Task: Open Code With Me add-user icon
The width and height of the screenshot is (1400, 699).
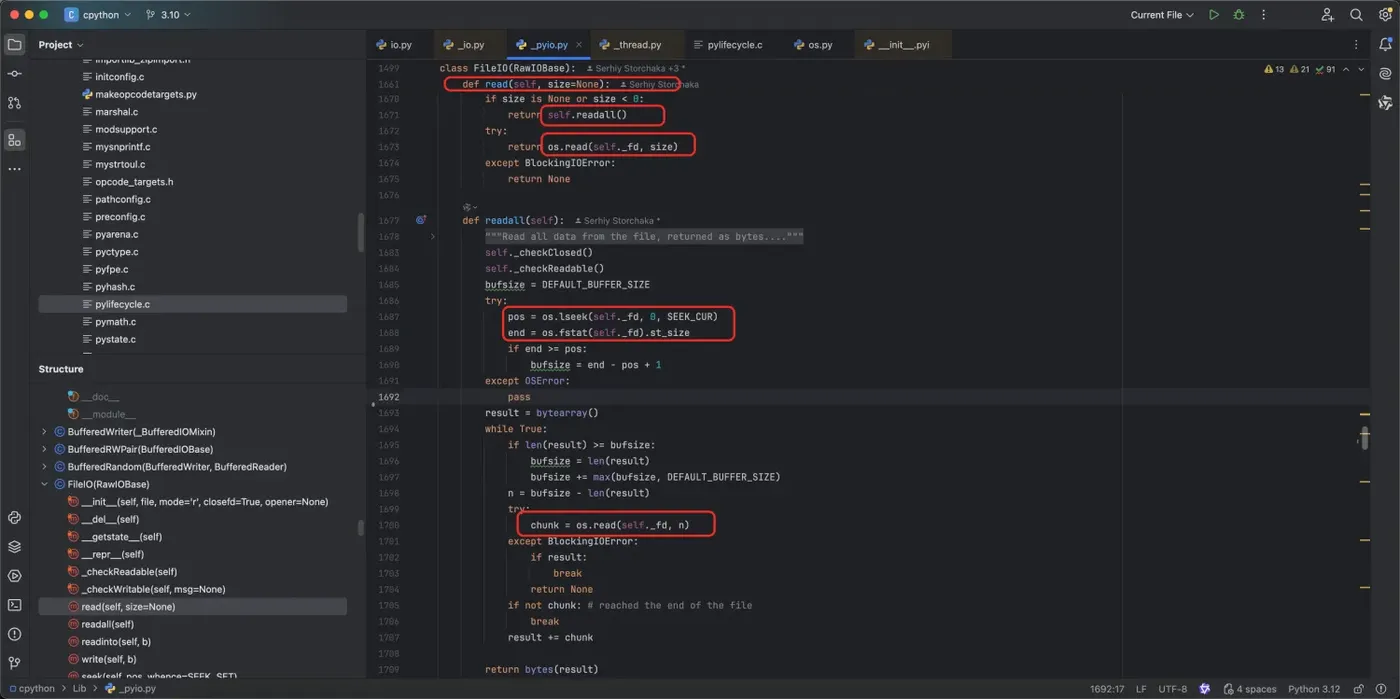Action: pos(1327,15)
